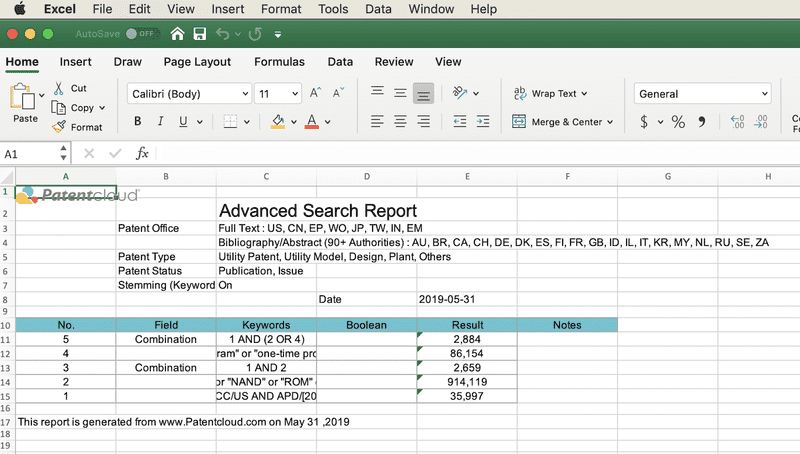Select row 10 header

click(6, 325)
